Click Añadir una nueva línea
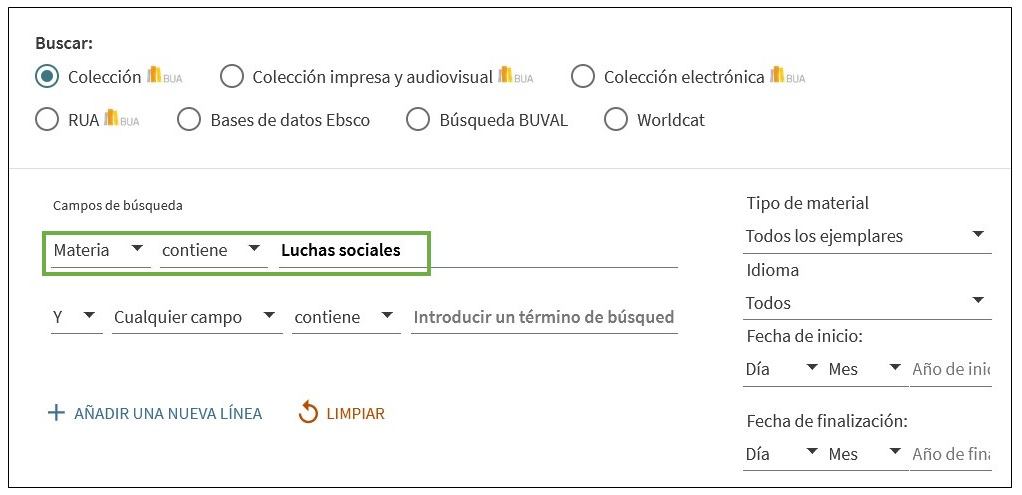 click(x=167, y=413)
